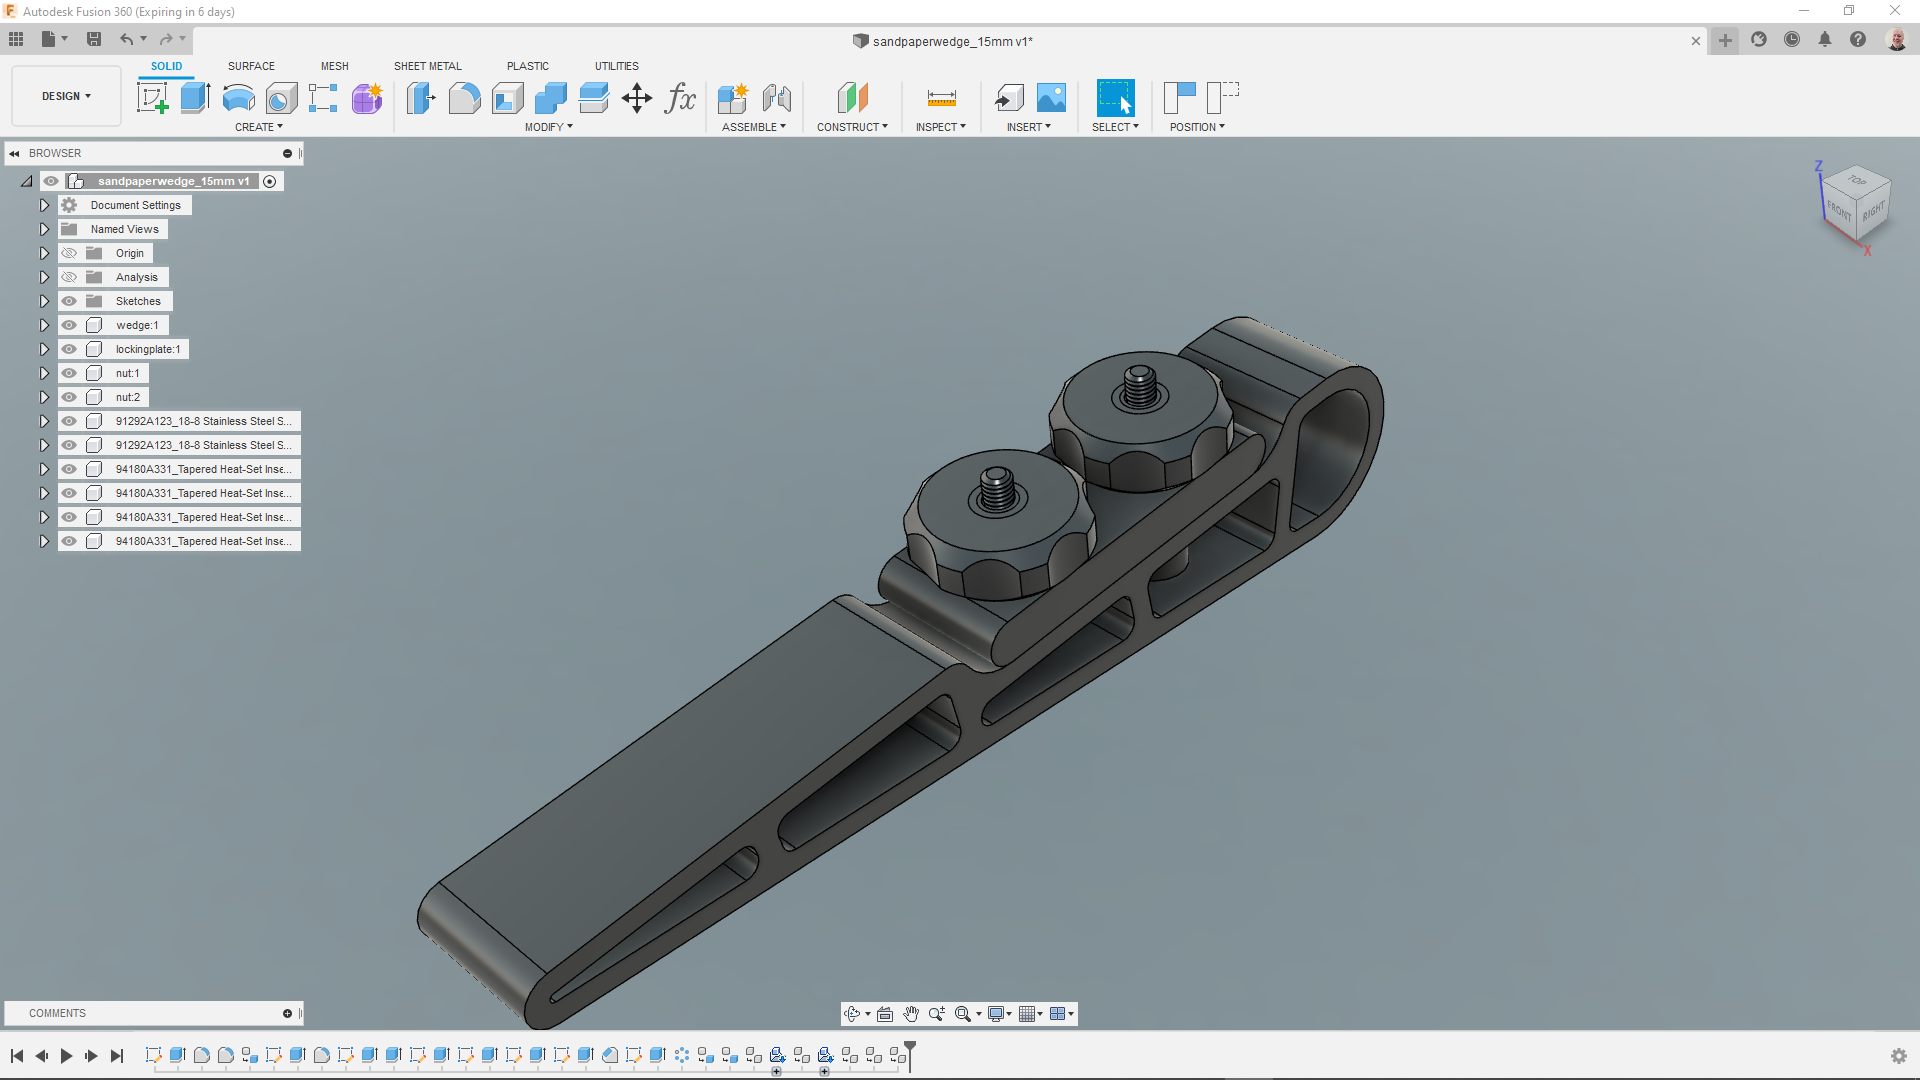Open the Create Form tool

tap(367, 98)
